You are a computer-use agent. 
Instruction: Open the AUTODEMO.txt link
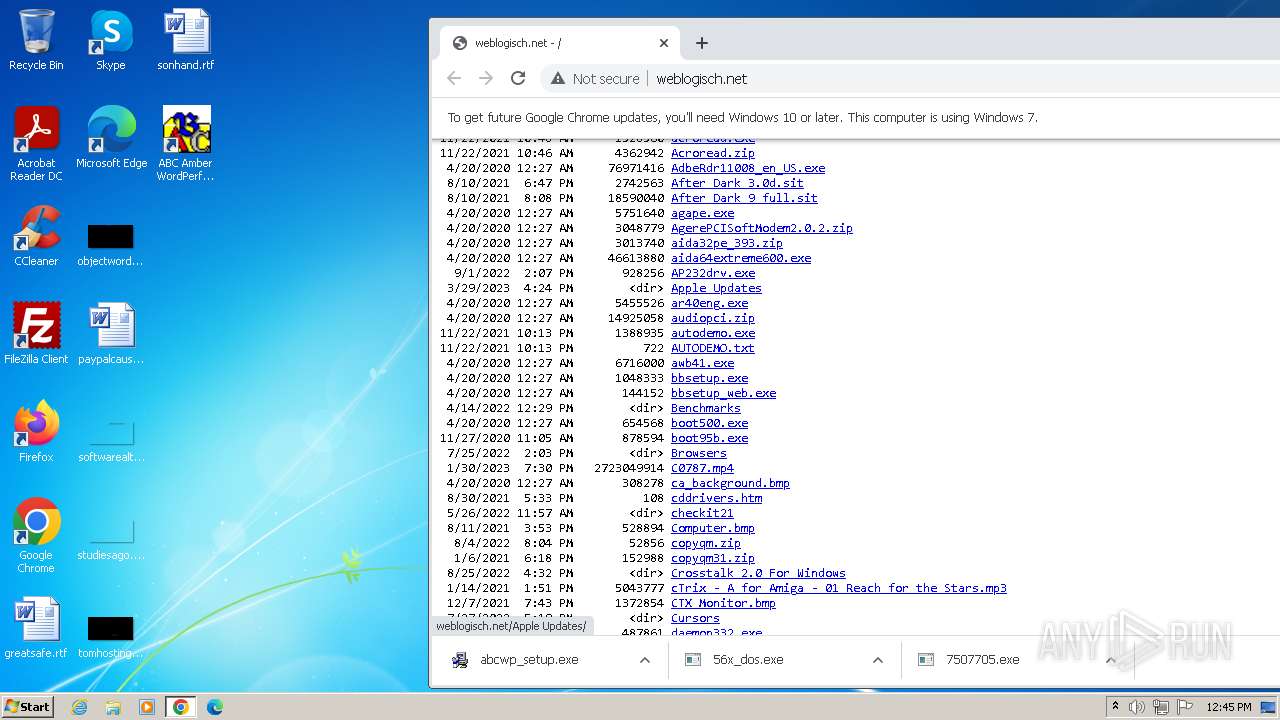pos(713,348)
